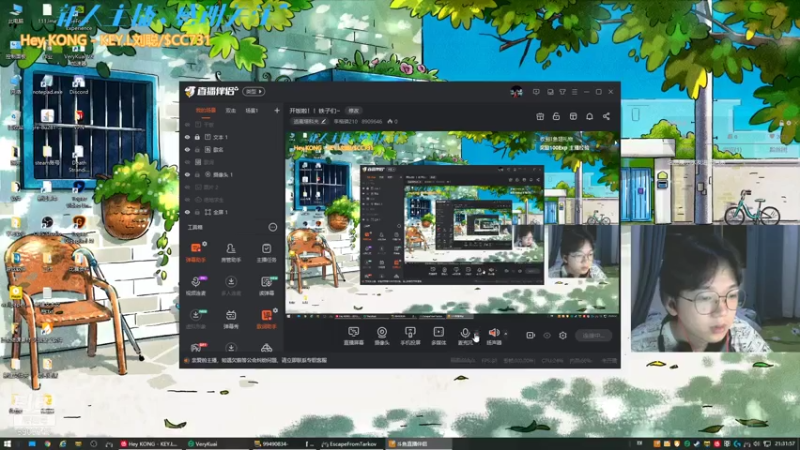Click the unlock padlock icon in header row
800x450 pixels.
pyautogui.click(x=556, y=116)
